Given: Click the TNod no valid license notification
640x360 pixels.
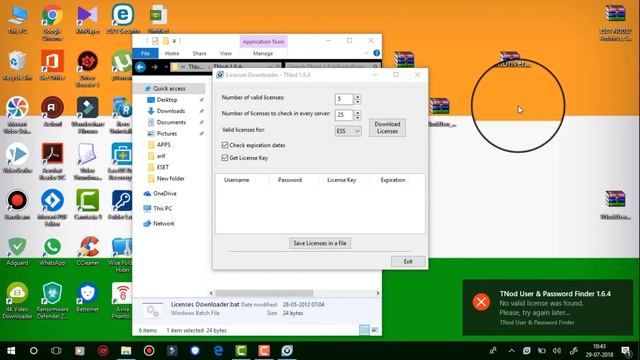Looking at the screenshot, I should [x=547, y=307].
